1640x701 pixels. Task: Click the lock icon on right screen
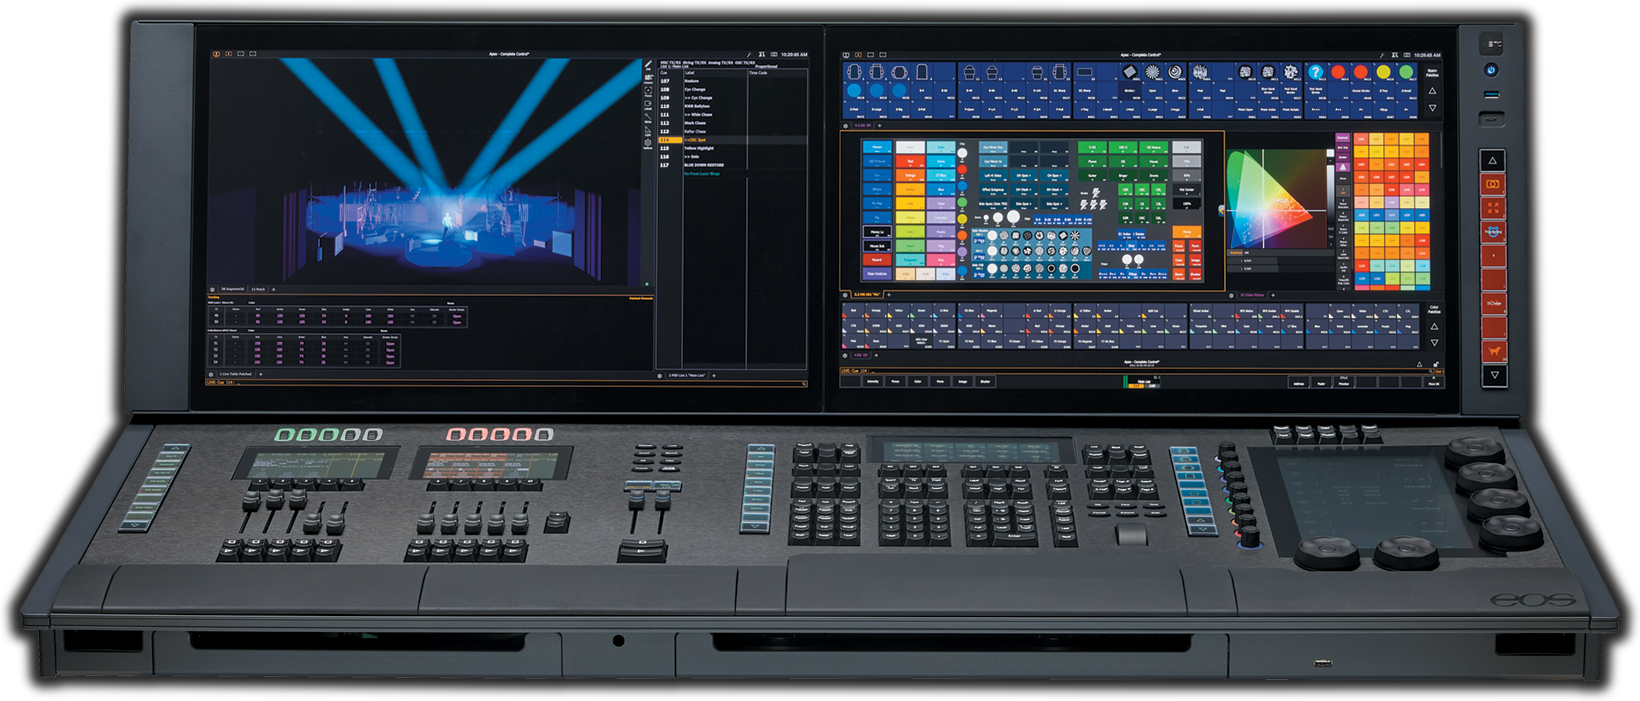(x=1436, y=364)
